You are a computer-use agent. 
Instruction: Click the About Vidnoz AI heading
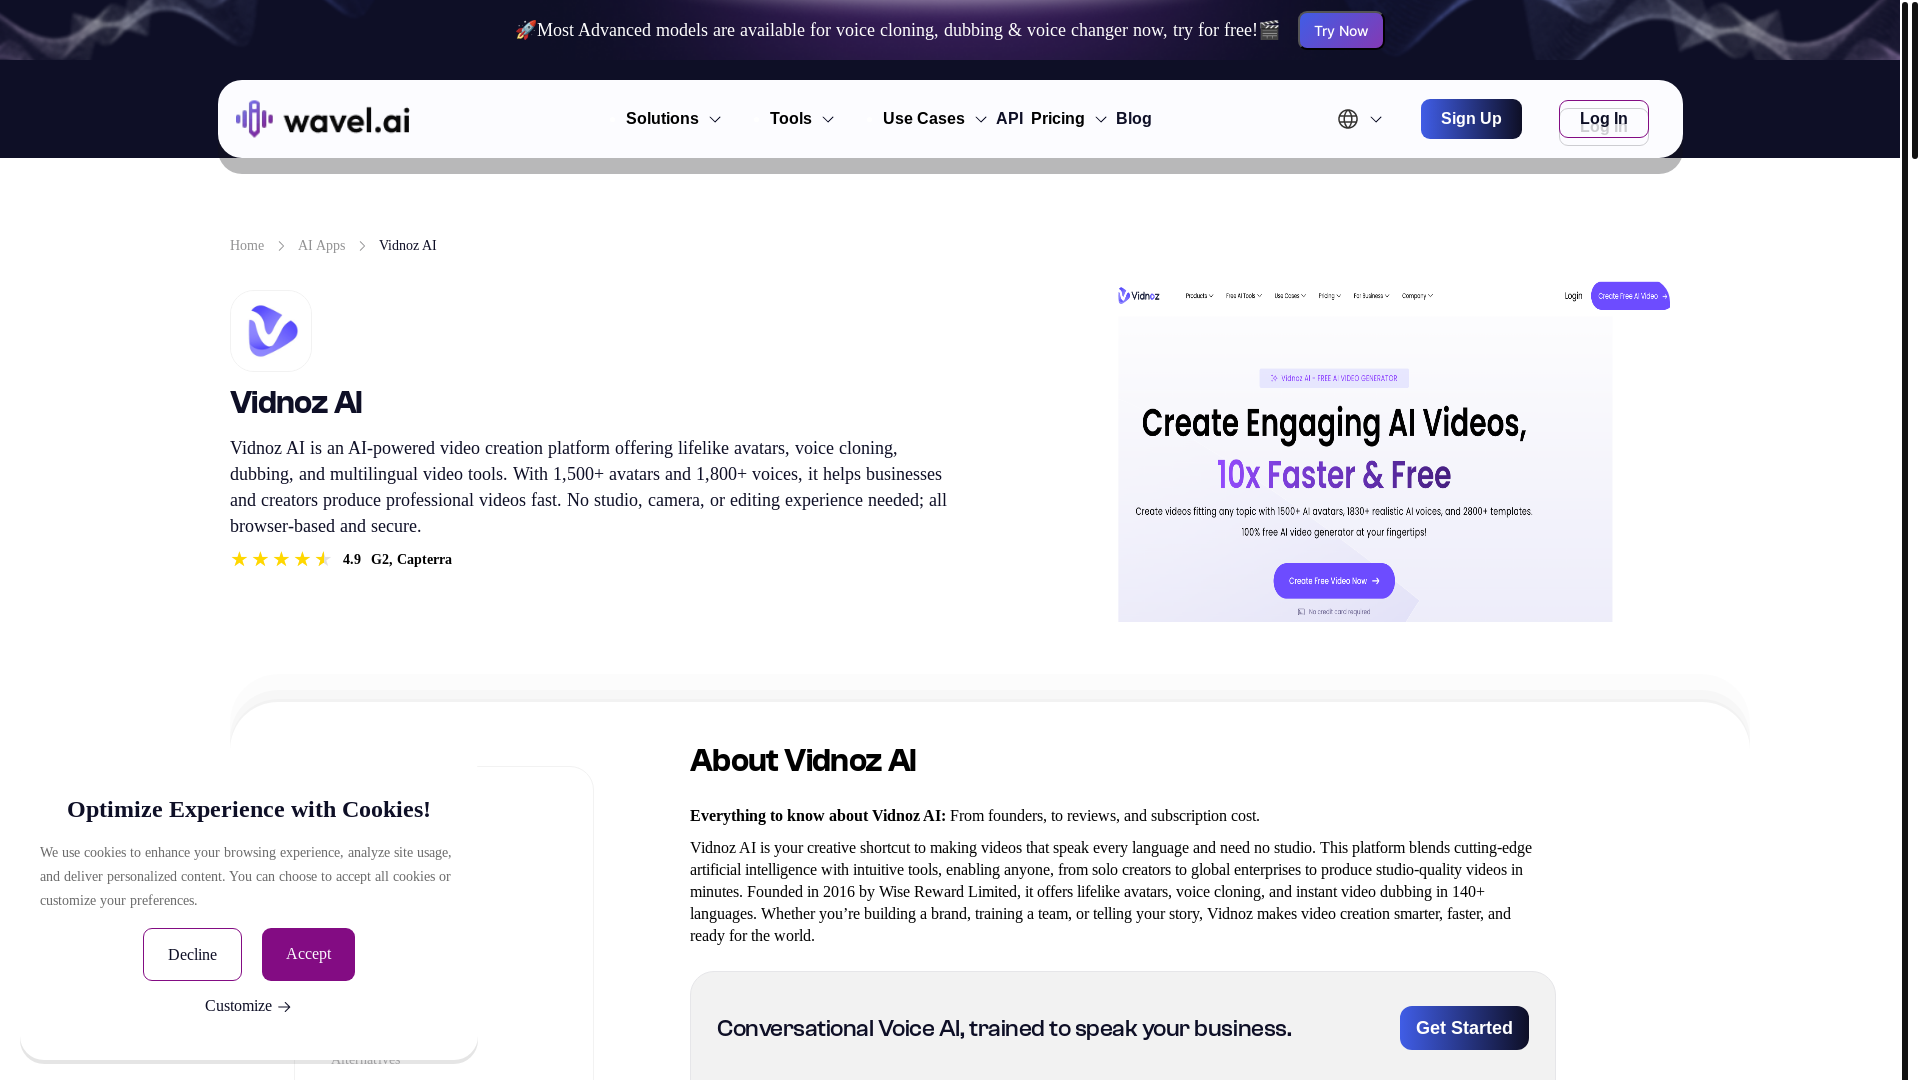click(x=803, y=762)
